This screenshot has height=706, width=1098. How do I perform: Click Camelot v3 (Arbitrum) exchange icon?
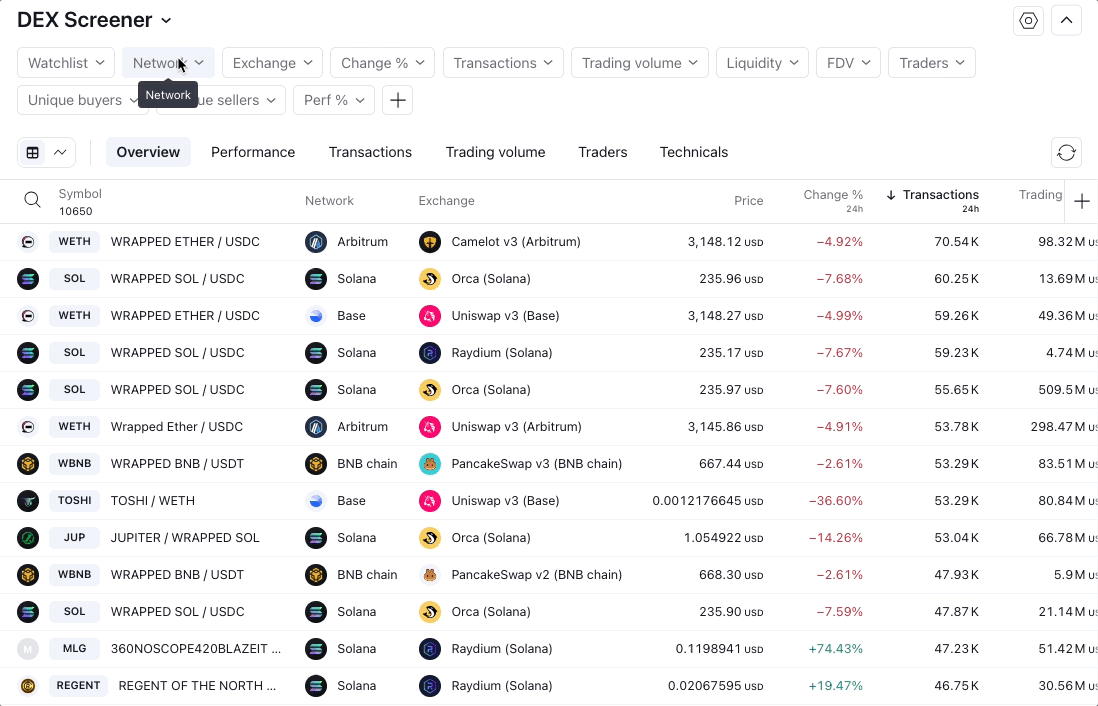(x=429, y=242)
